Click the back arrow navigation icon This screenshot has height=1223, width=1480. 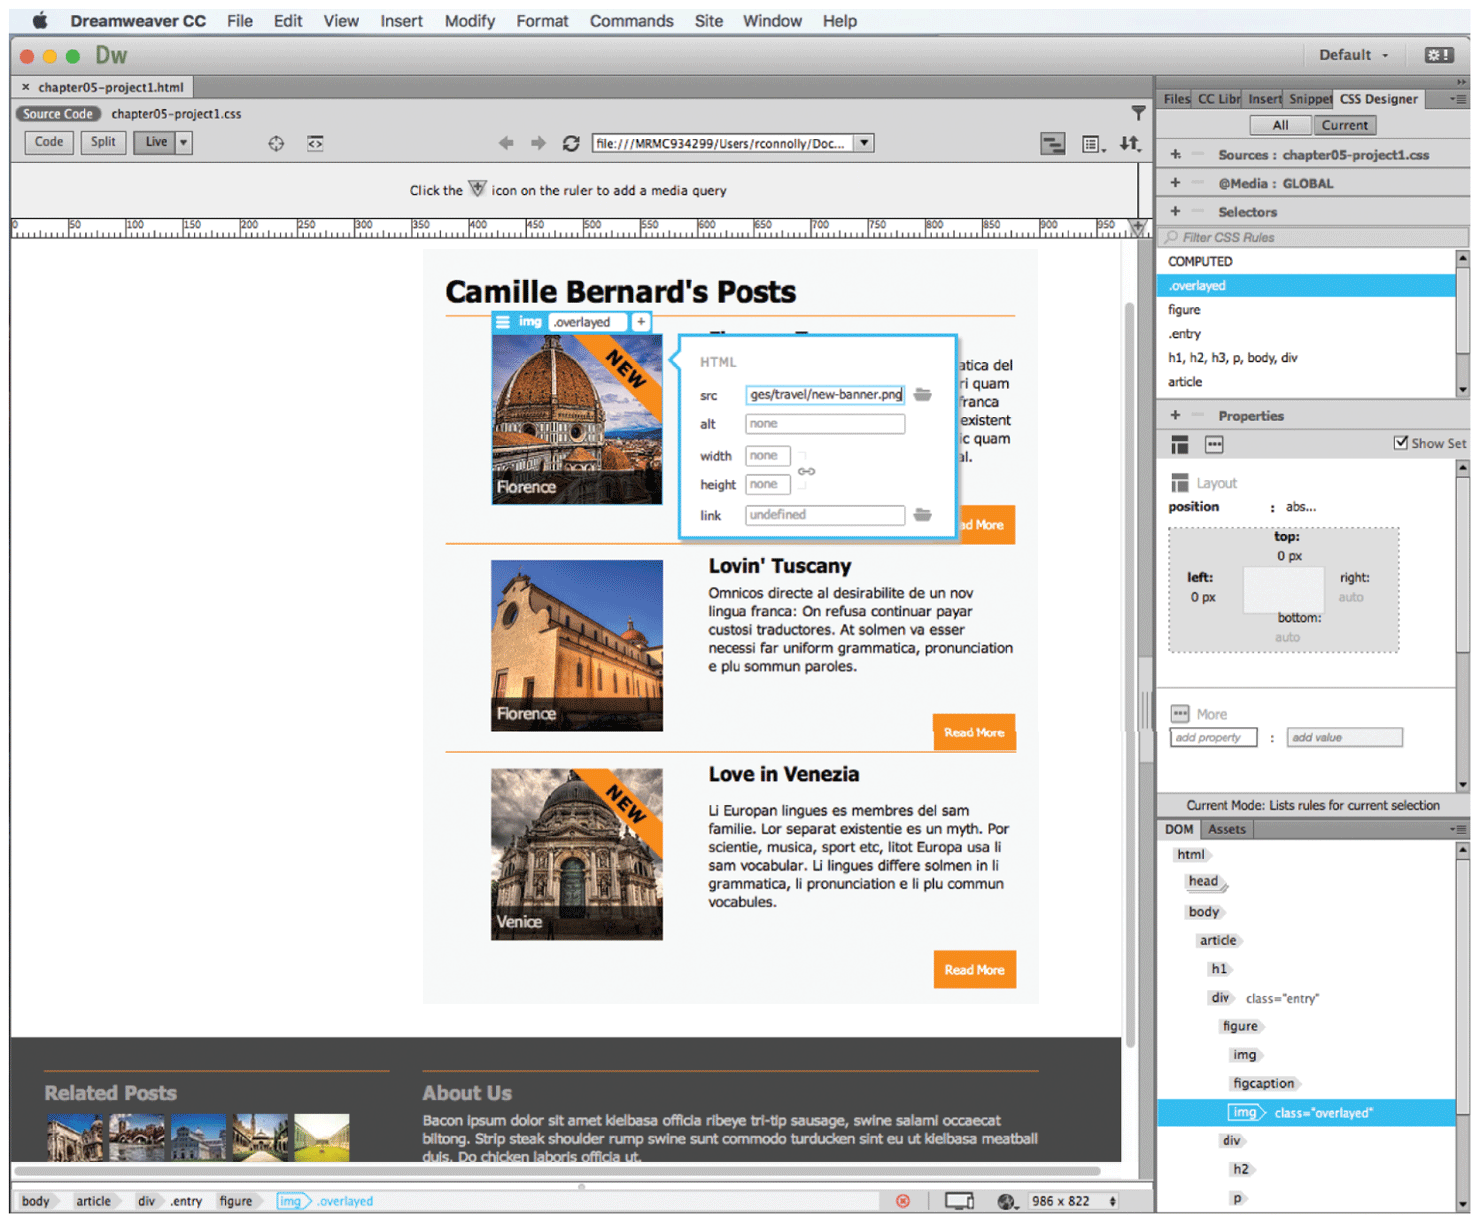coord(506,144)
